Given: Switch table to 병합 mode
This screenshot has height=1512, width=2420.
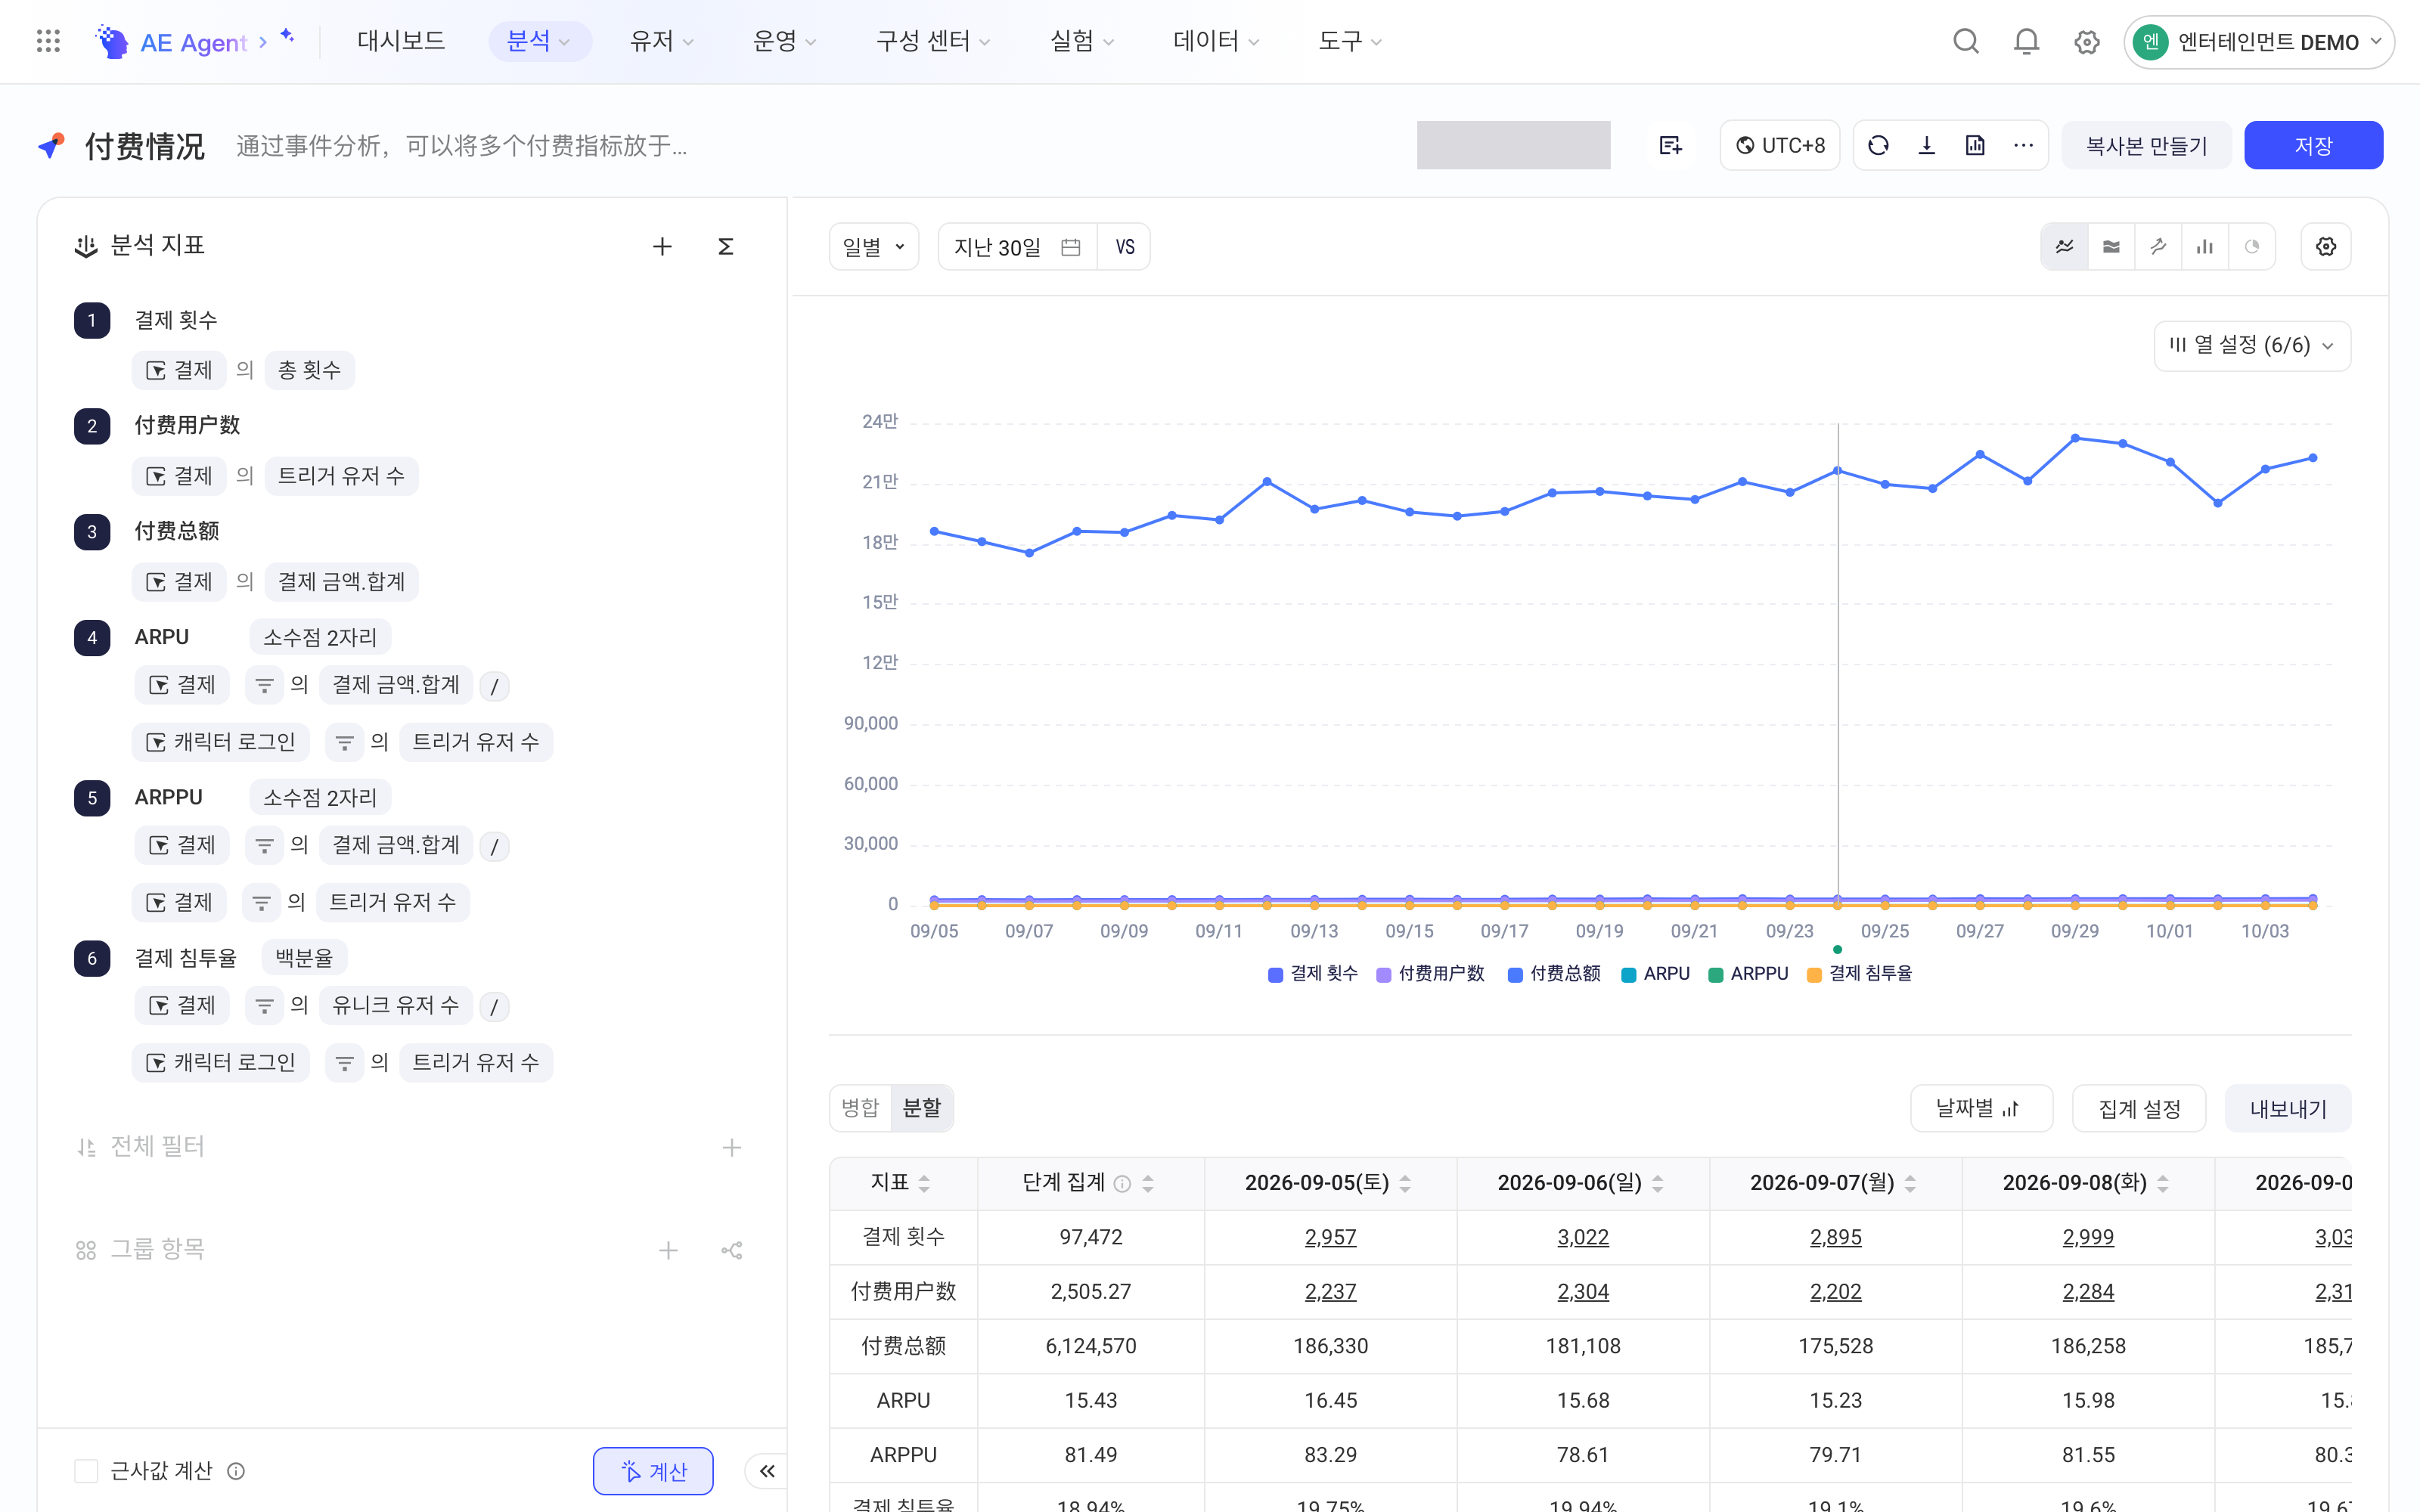Looking at the screenshot, I should click(860, 1108).
